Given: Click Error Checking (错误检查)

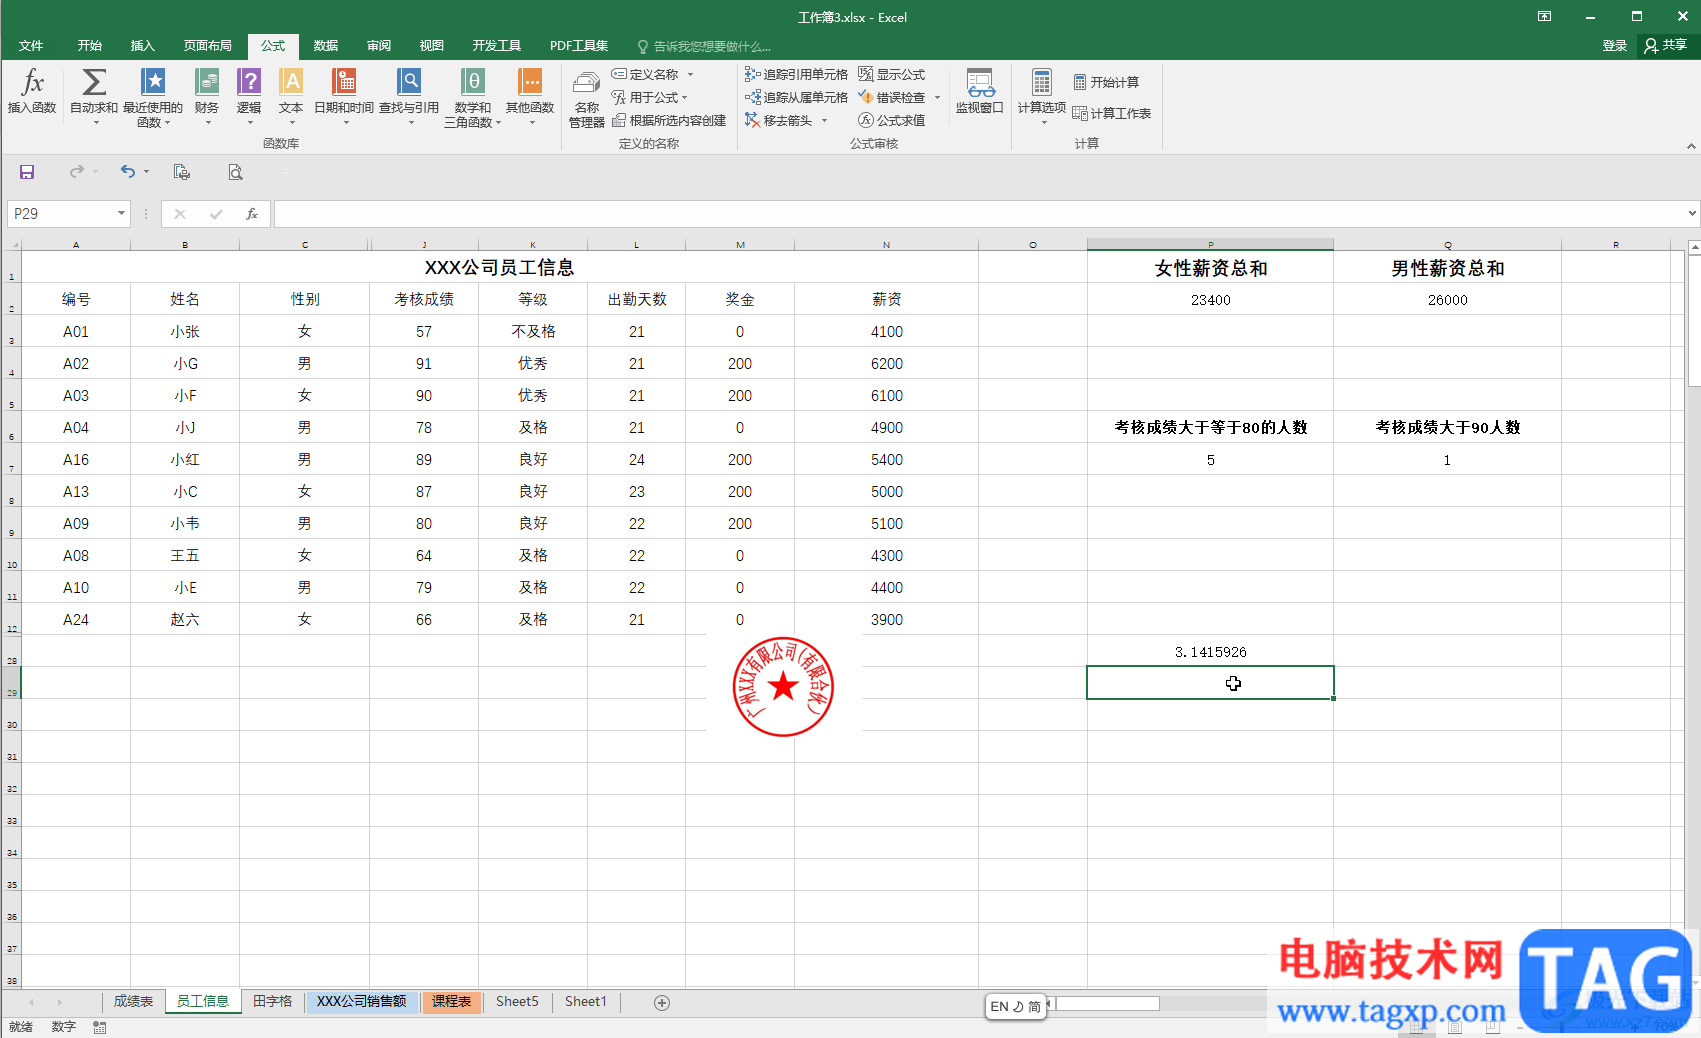Looking at the screenshot, I should coord(892,97).
